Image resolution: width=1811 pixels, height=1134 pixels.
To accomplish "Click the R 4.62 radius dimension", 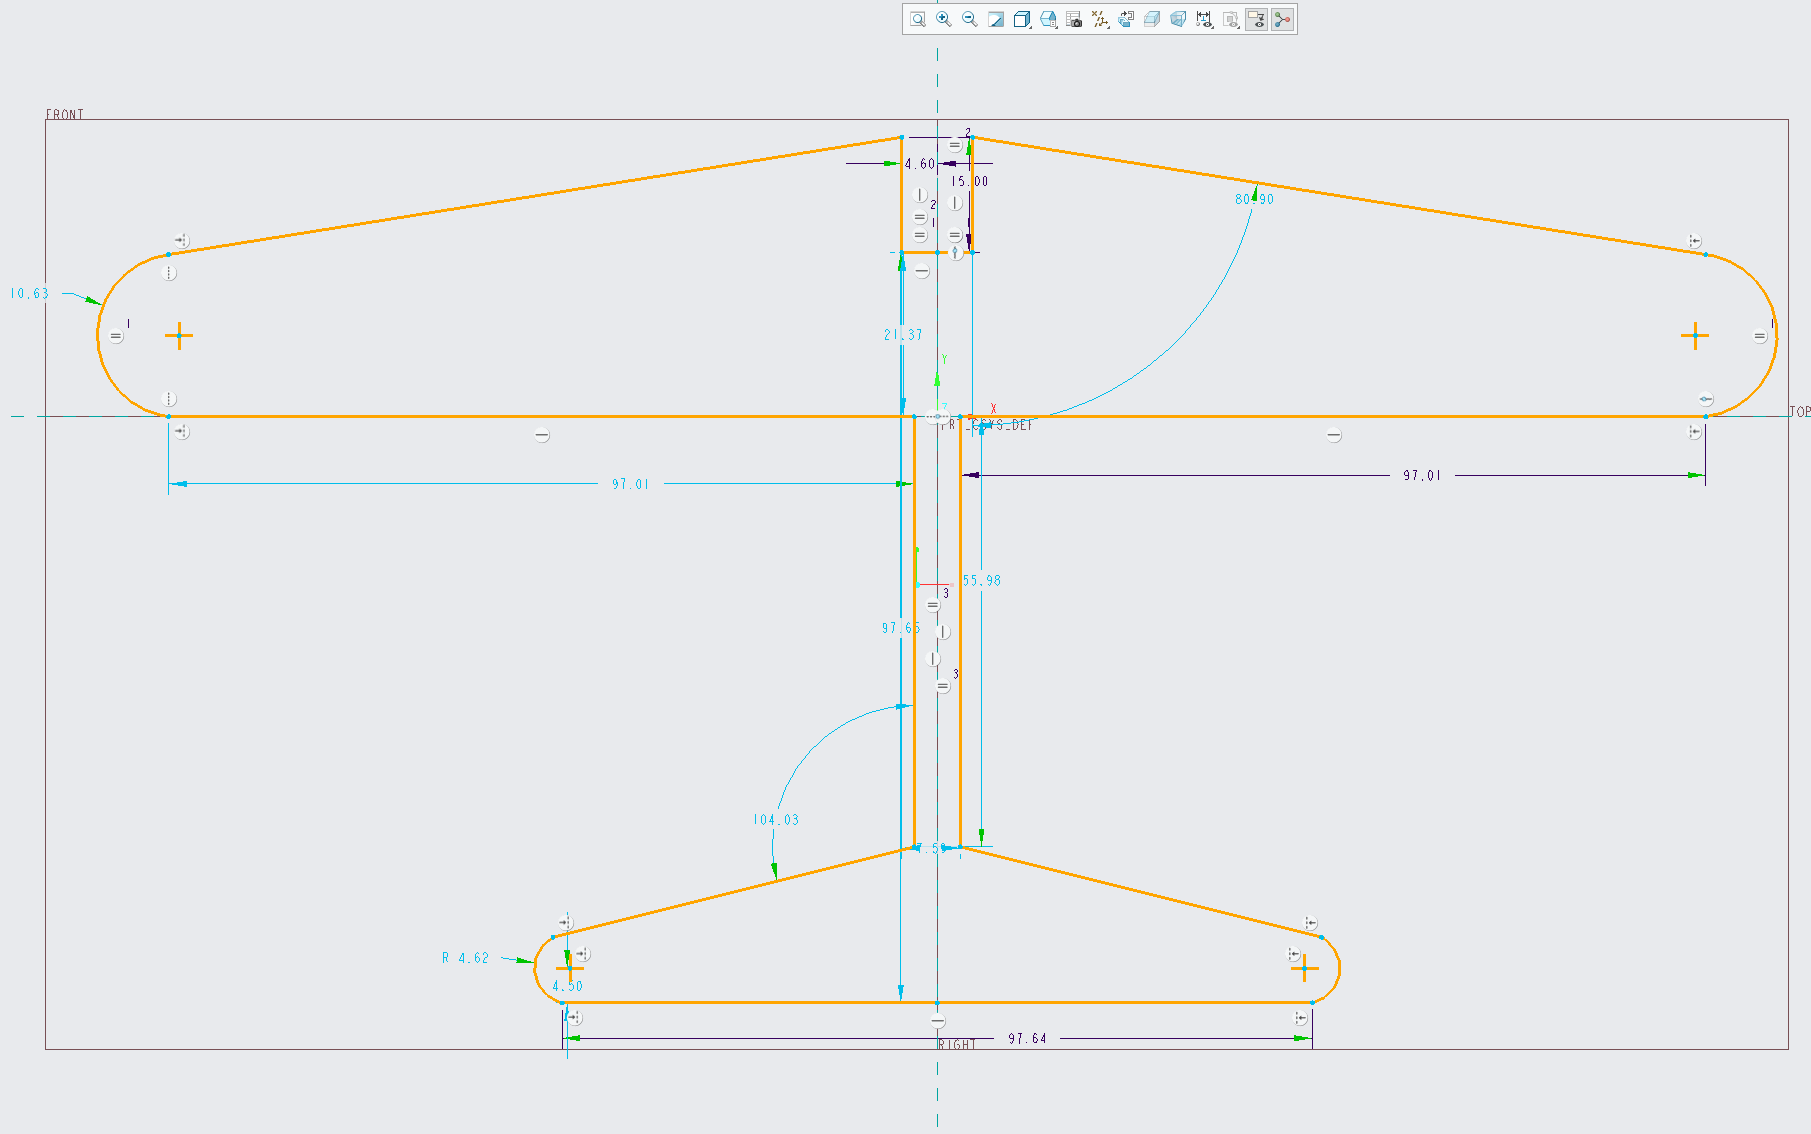I will pyautogui.click(x=466, y=958).
